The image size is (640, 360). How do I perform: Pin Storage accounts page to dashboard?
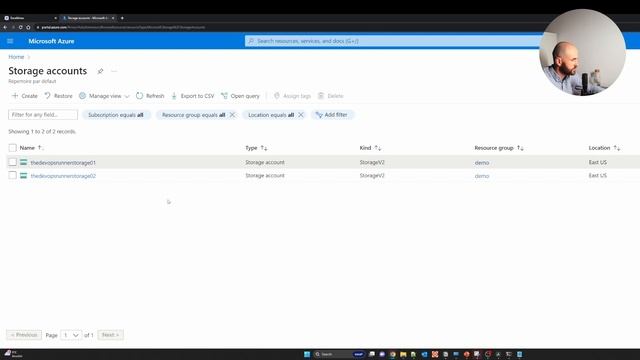point(100,71)
